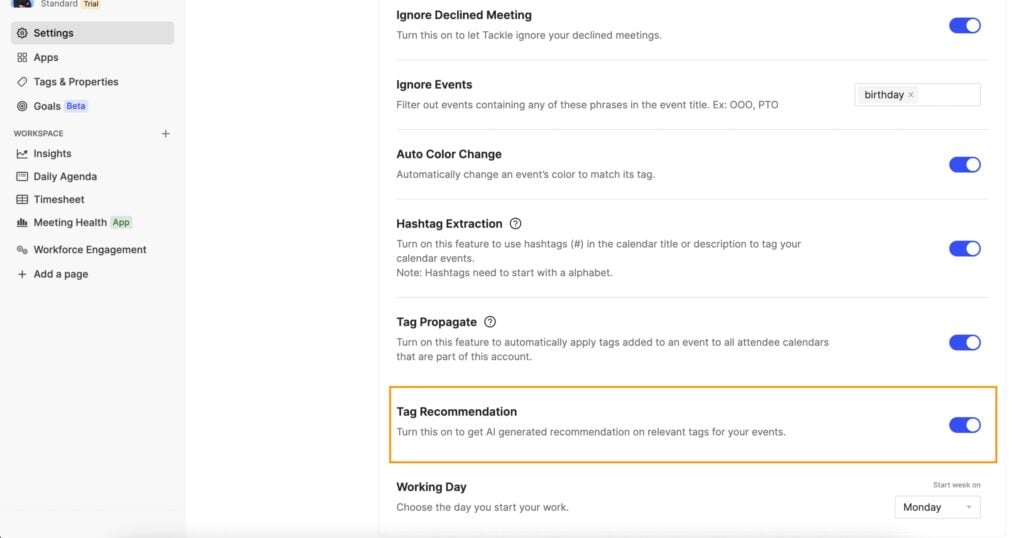The height and width of the screenshot is (538, 1024).
Task: Switch off the Tag Propagate toggle
Action: click(965, 342)
